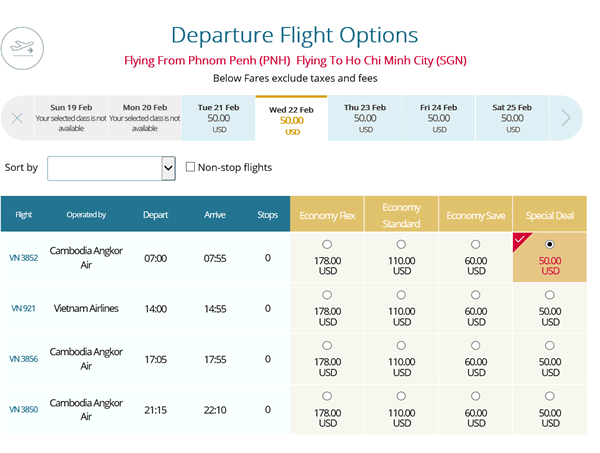Pick Economy Standard for flight VN 3856

pyautogui.click(x=401, y=345)
